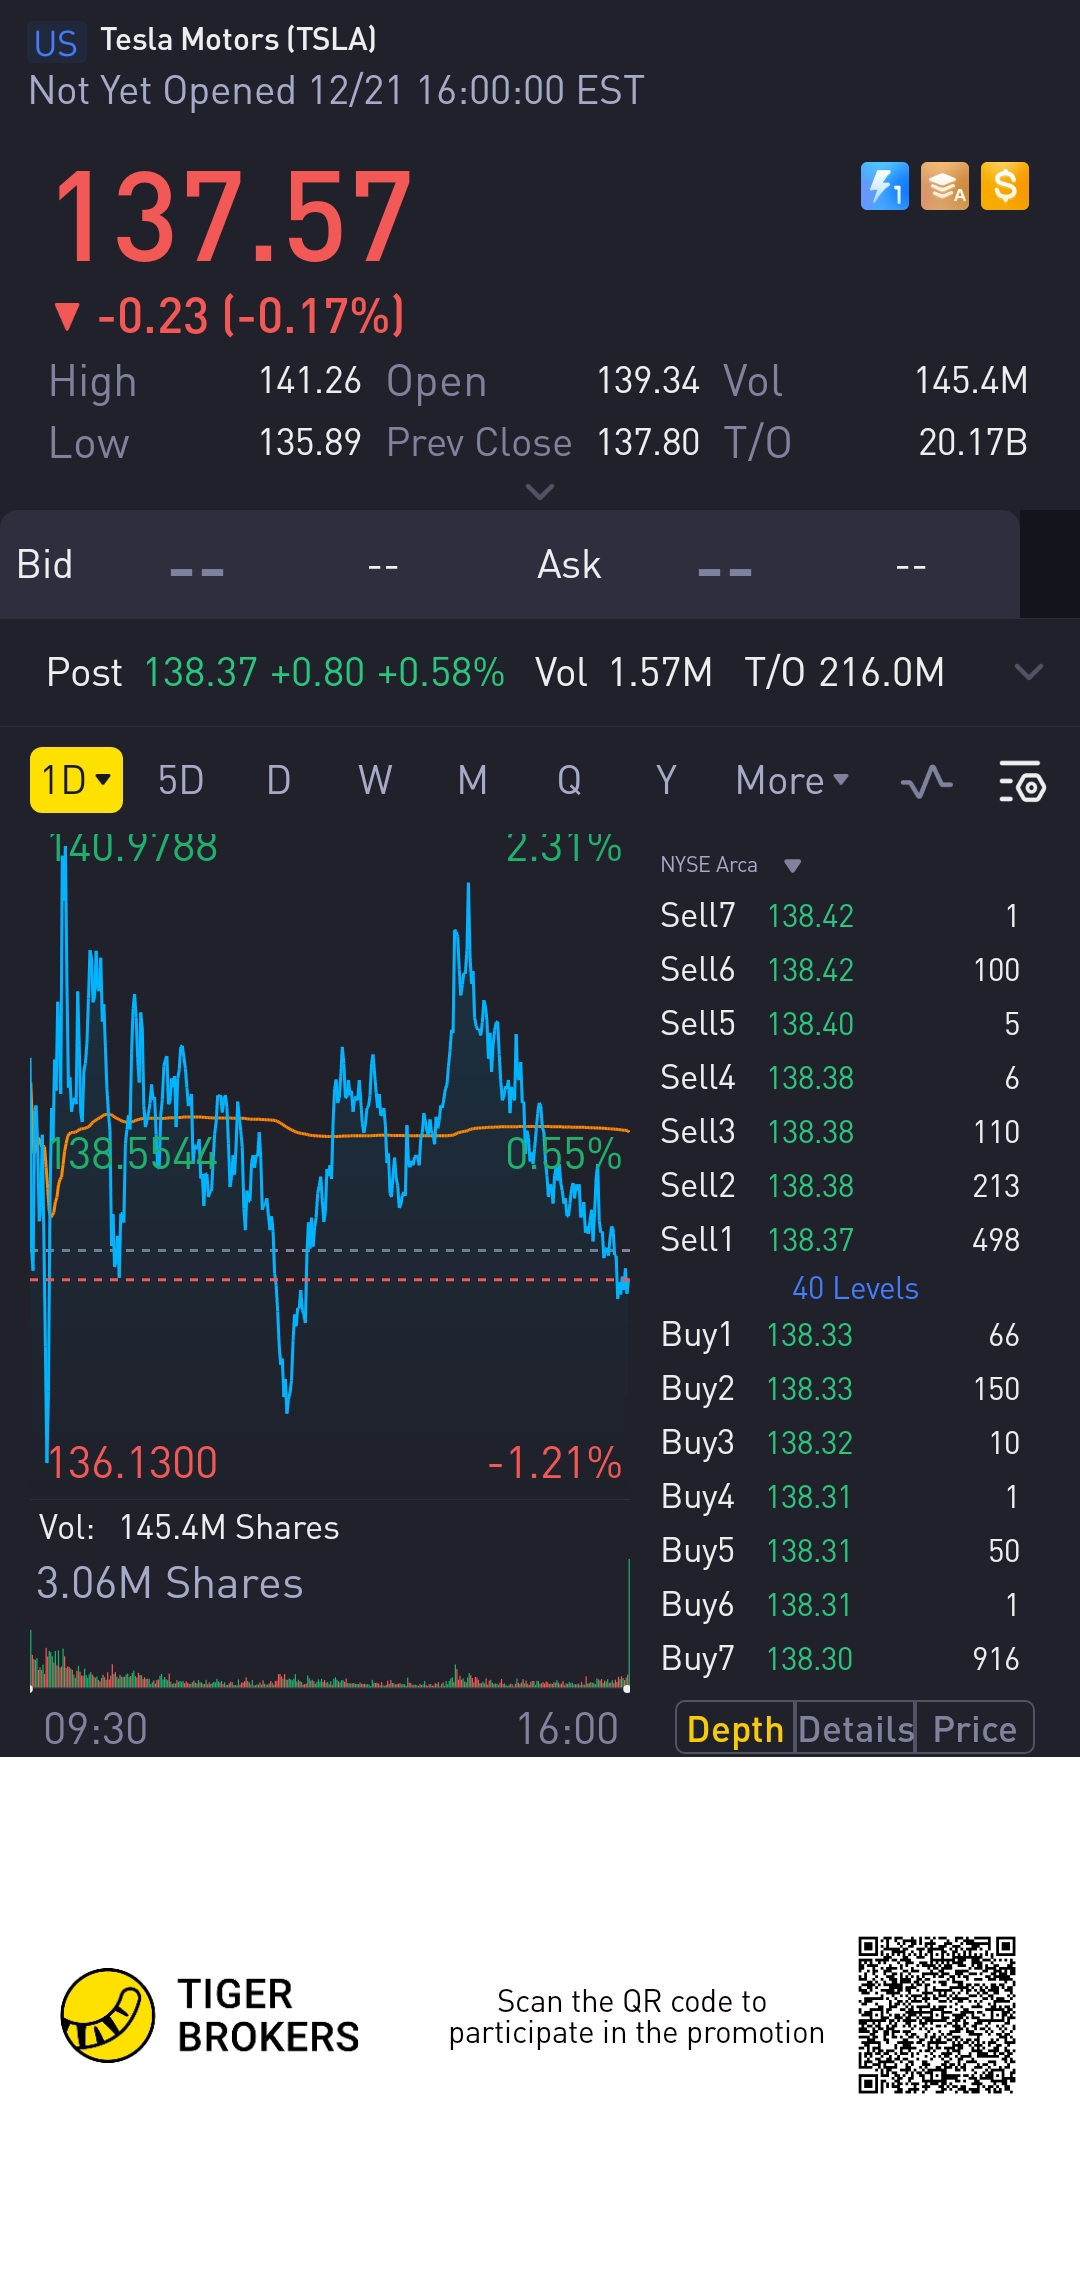The width and height of the screenshot is (1080, 2275).
Task: Open the NYSE Arca exchange dropdown
Action: (731, 865)
